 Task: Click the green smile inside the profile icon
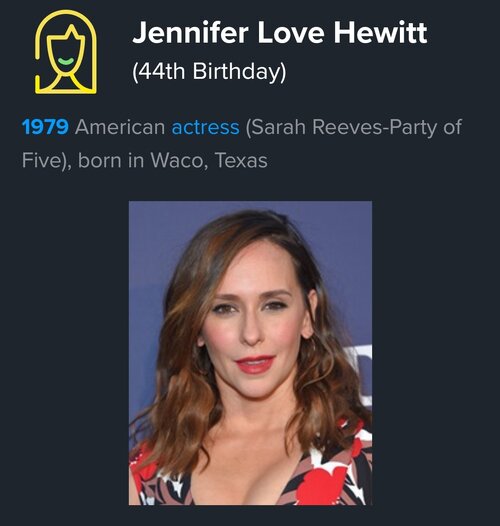(x=66, y=61)
